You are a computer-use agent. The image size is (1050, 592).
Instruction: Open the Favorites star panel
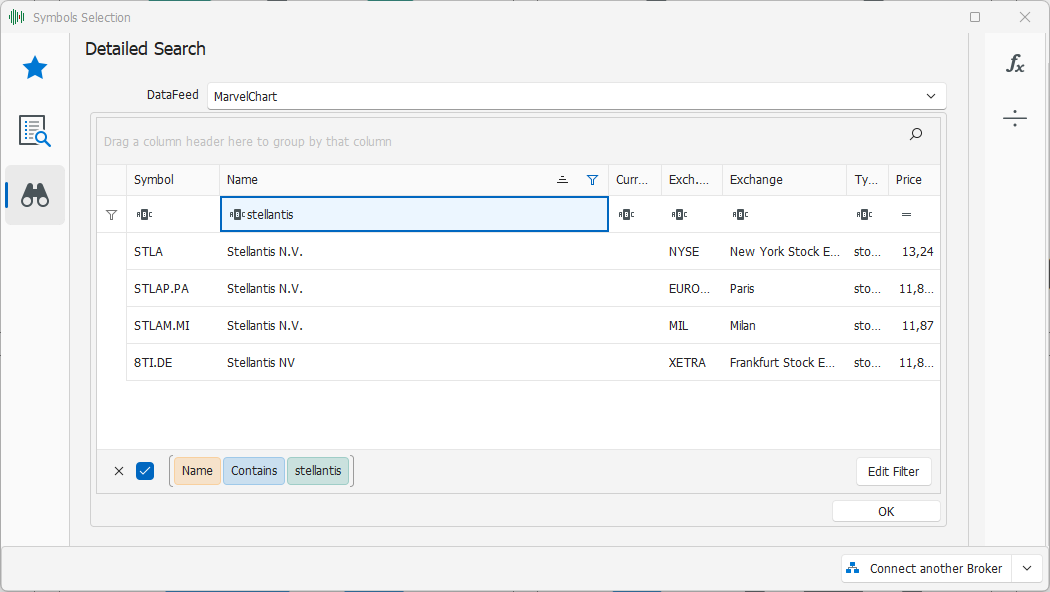(x=35, y=68)
